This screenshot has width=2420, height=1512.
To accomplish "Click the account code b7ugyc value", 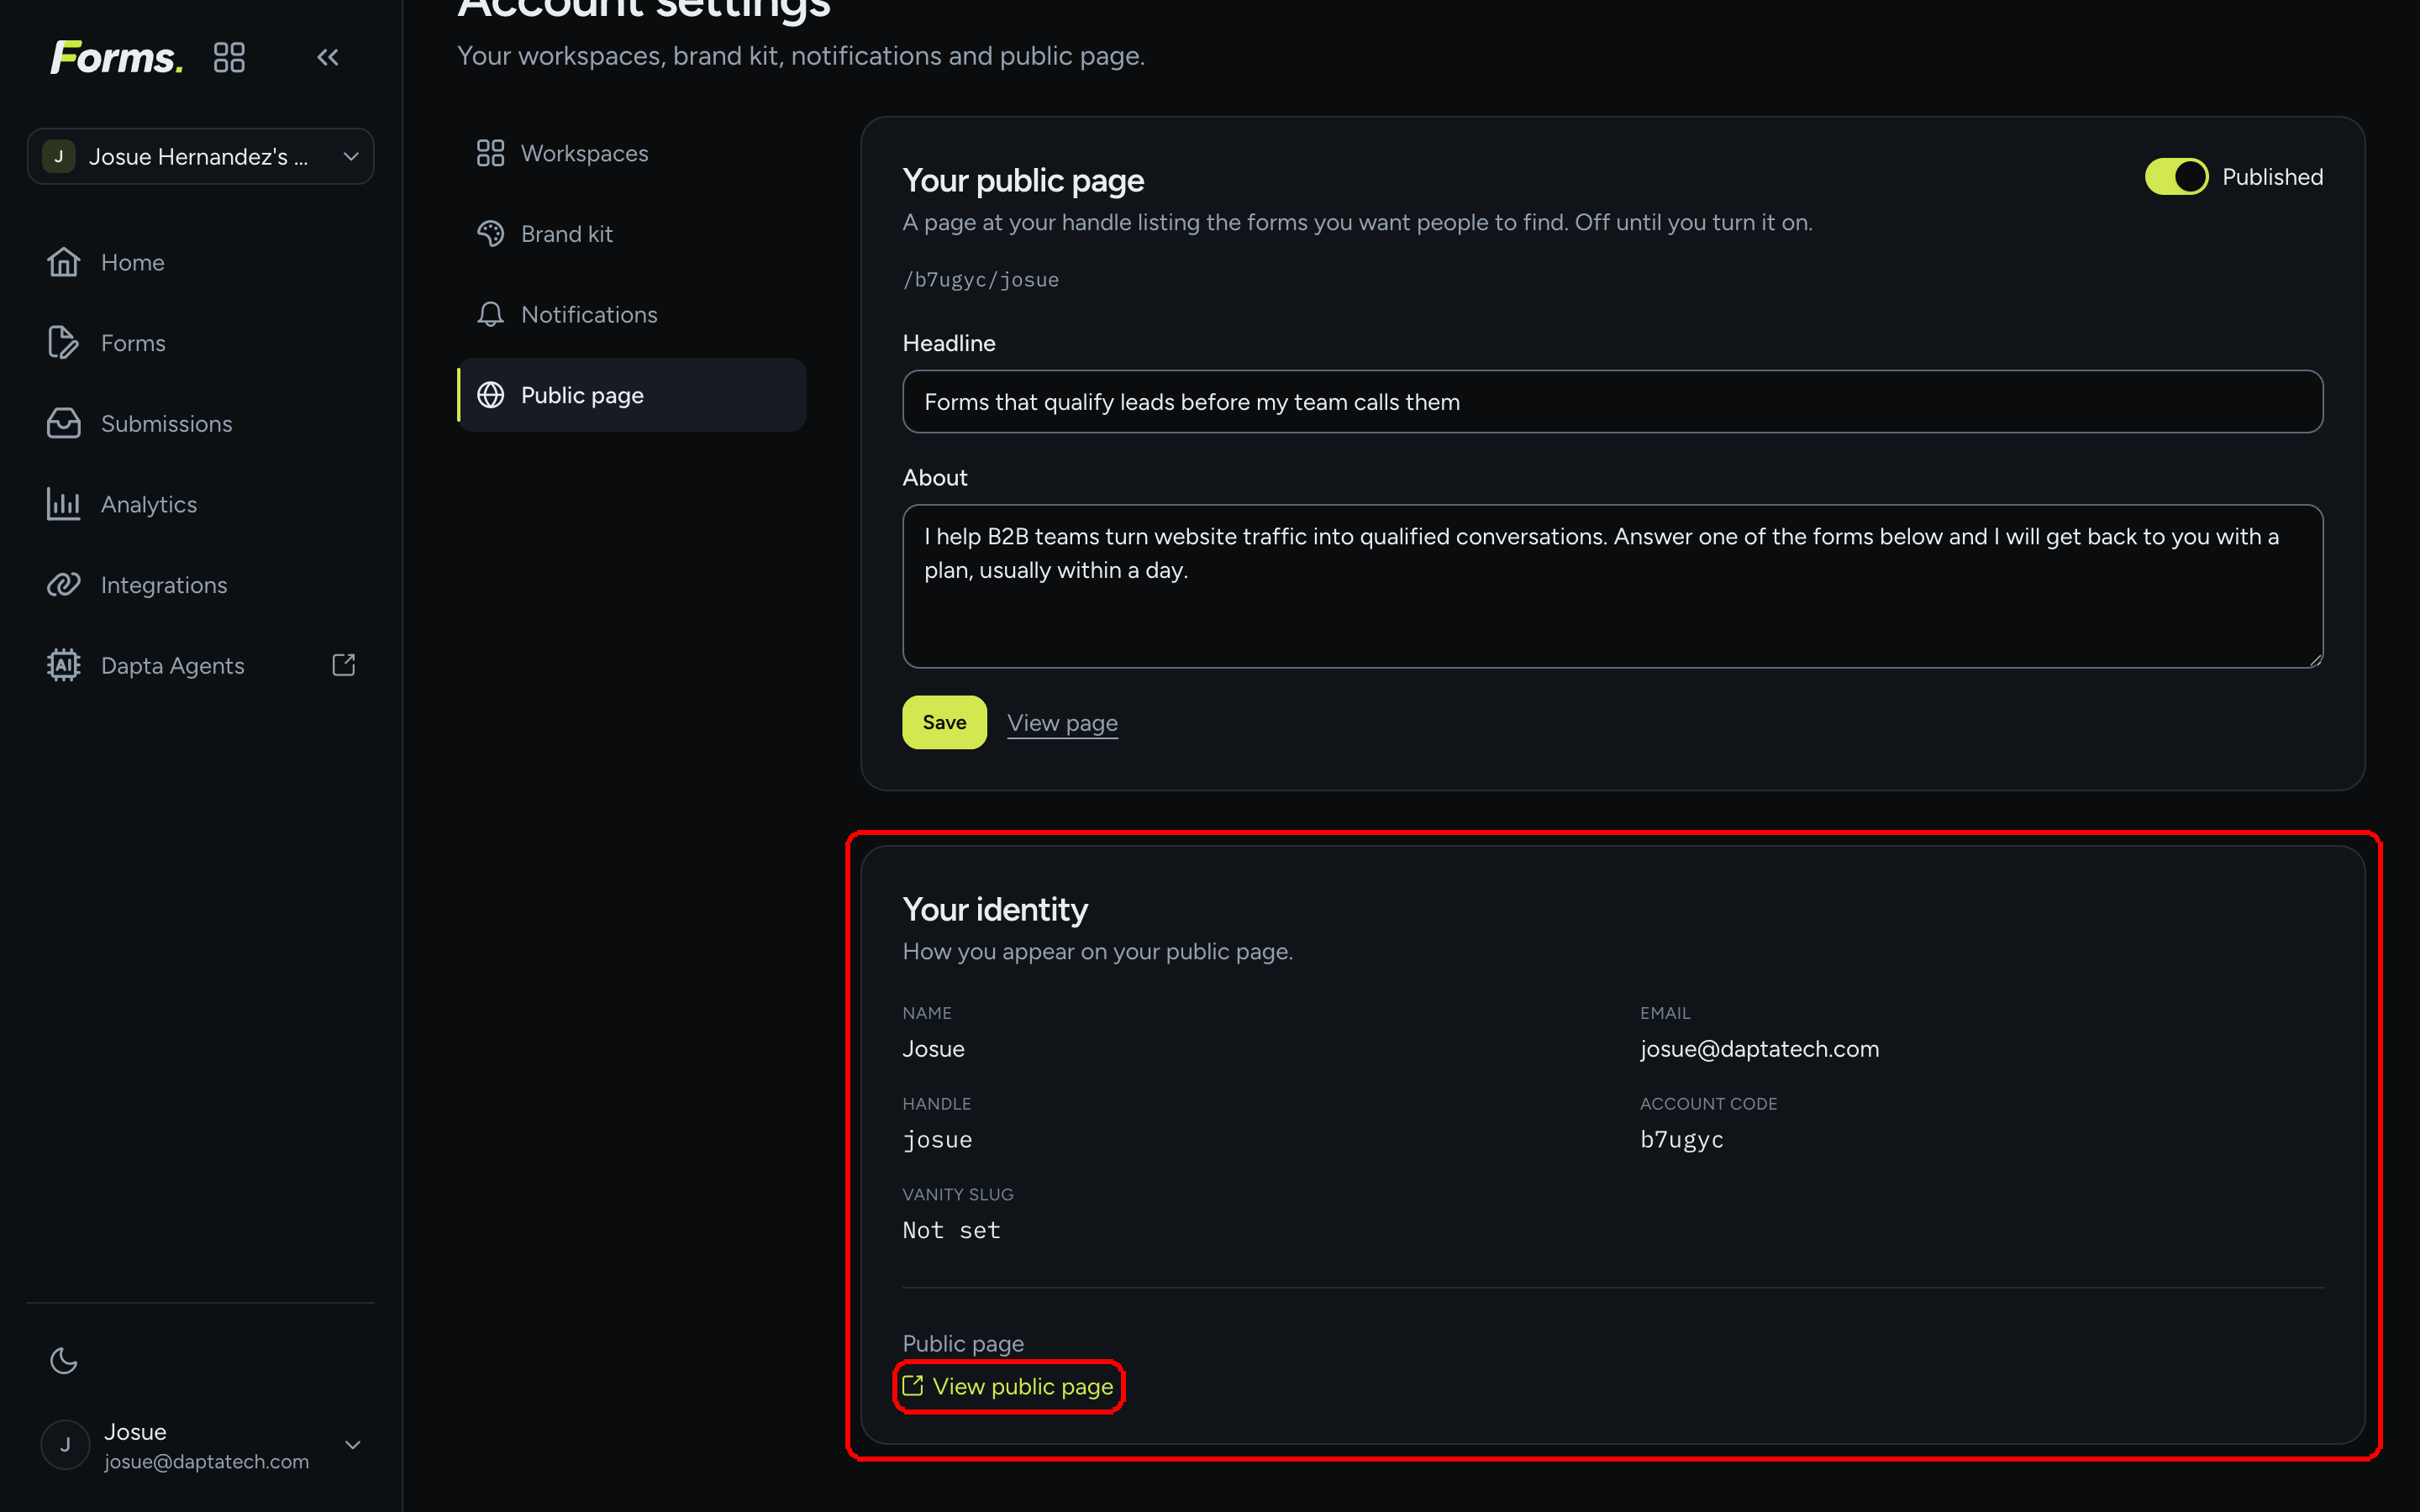I will pos(1681,1139).
